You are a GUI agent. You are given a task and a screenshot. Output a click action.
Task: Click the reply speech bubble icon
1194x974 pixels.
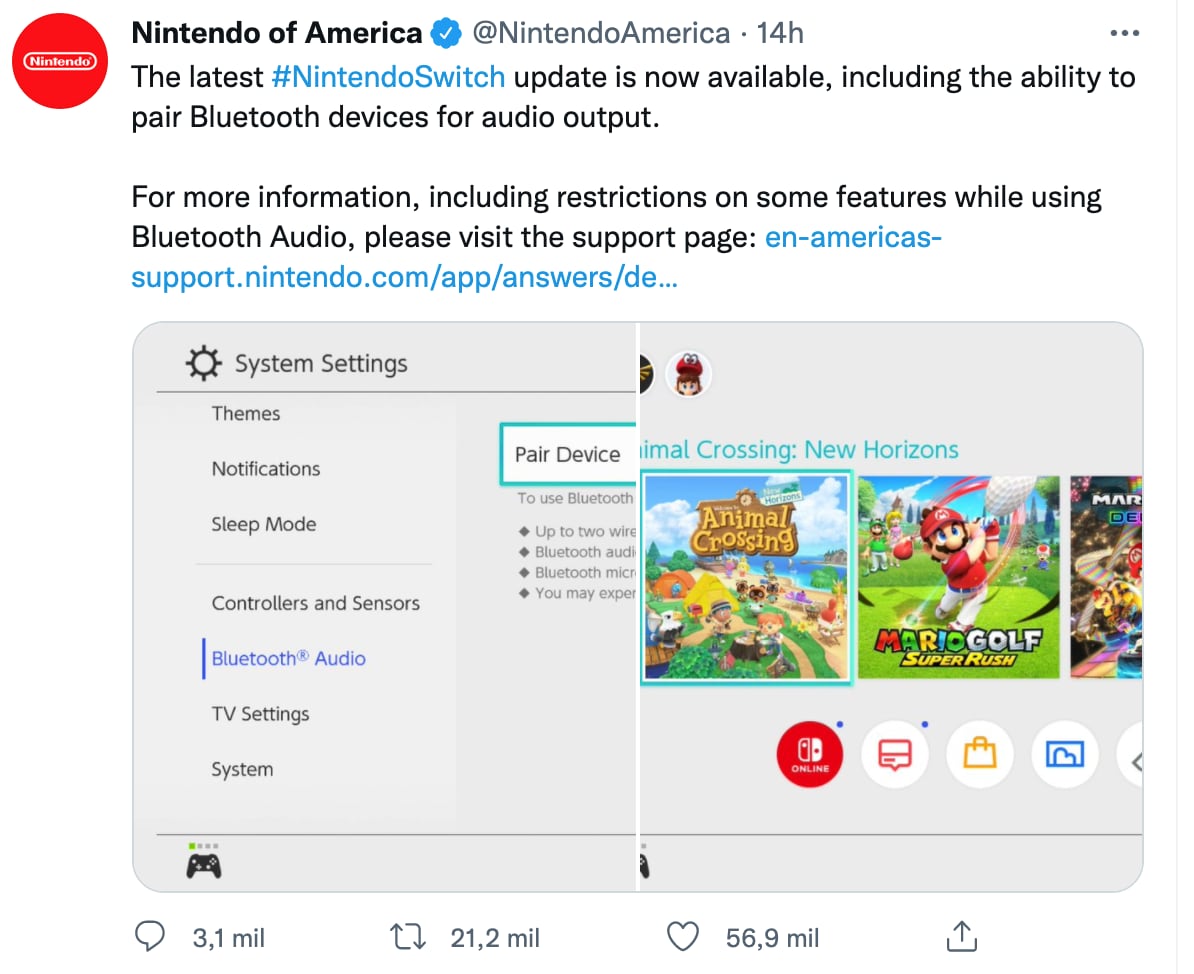click(x=150, y=937)
